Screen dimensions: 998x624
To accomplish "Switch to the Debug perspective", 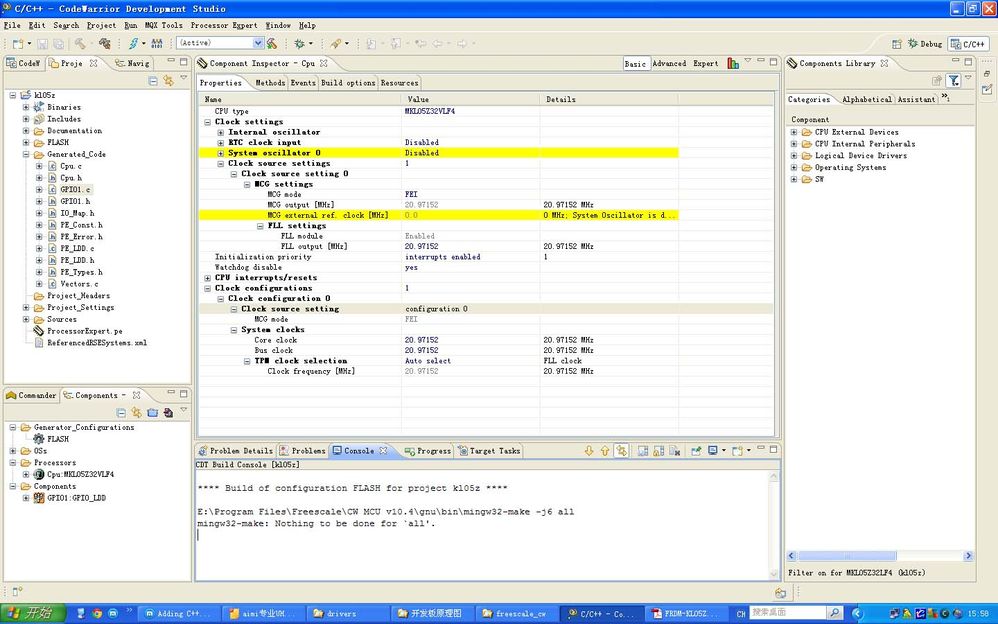I will (925, 44).
